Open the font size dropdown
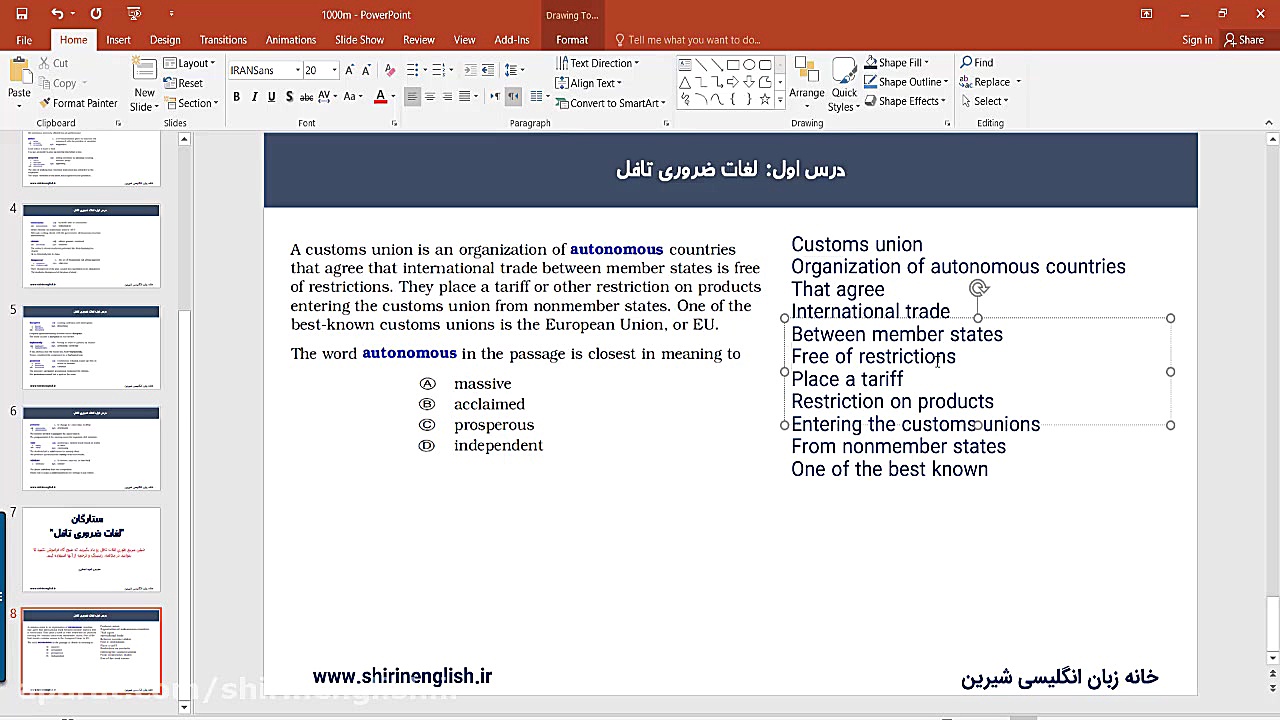Screen dimensions: 1280x720 pyautogui.click(x=334, y=70)
